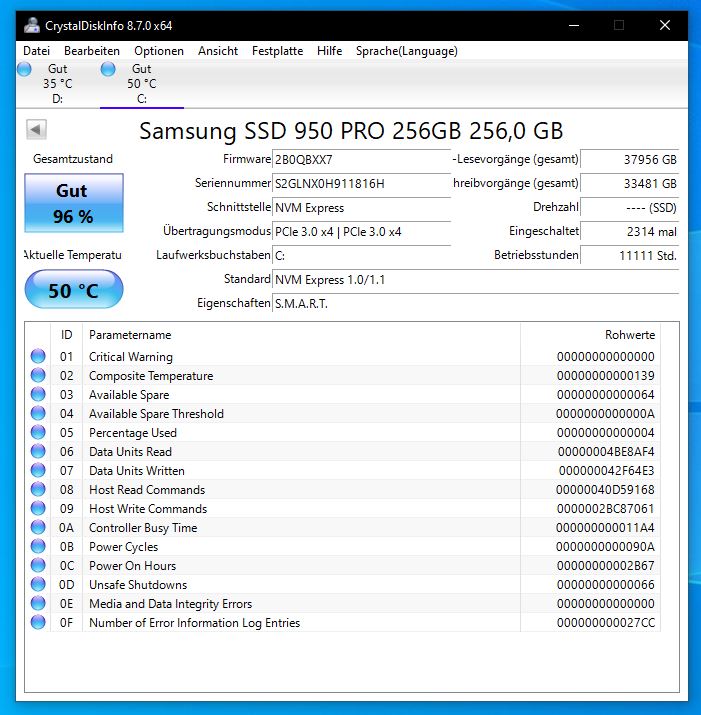Image resolution: width=701 pixels, height=715 pixels.
Task: Click status orb for Percentage Used row
Action: point(38,432)
